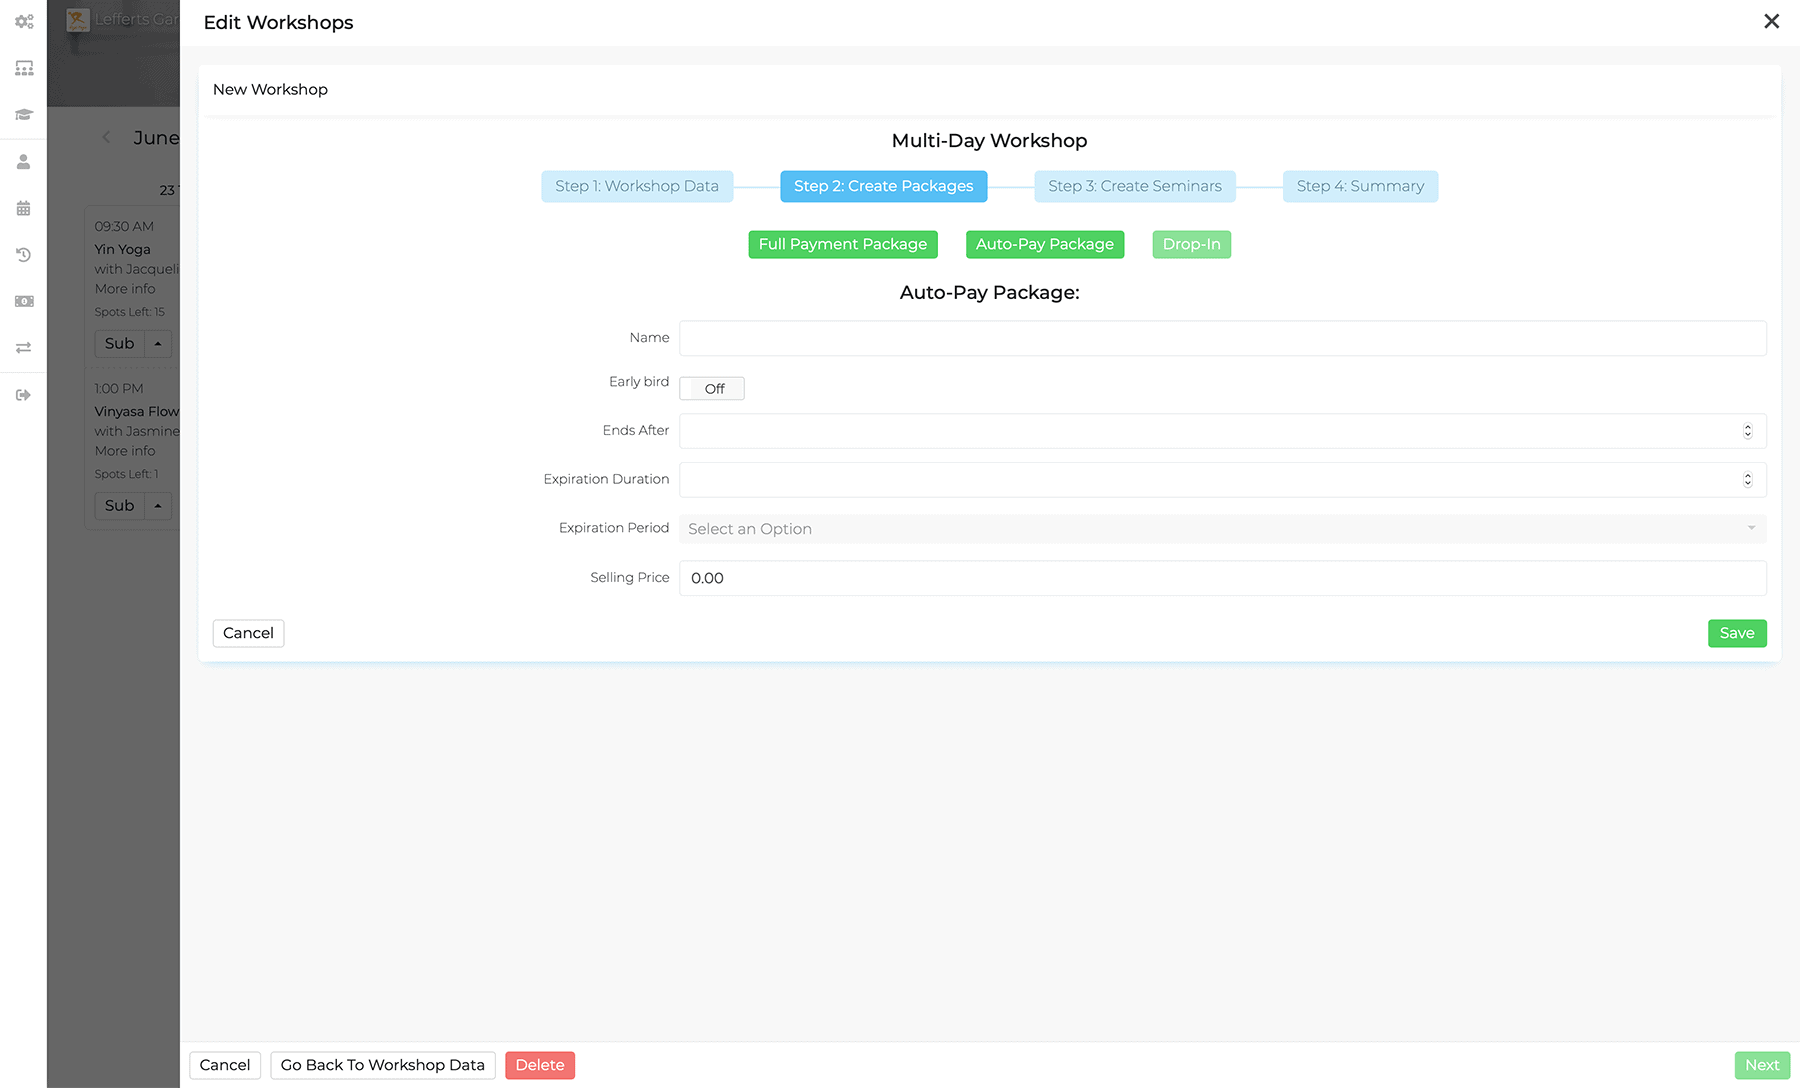Image resolution: width=1800 pixels, height=1088 pixels.
Task: Select Step 2: Create Packages
Action: (x=883, y=186)
